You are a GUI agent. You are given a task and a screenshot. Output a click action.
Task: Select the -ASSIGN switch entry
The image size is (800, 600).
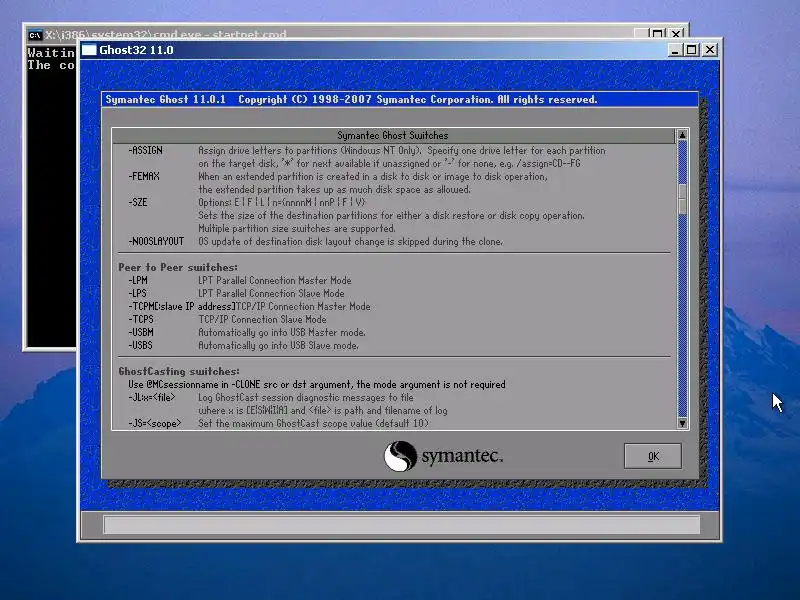pyautogui.click(x=145, y=151)
